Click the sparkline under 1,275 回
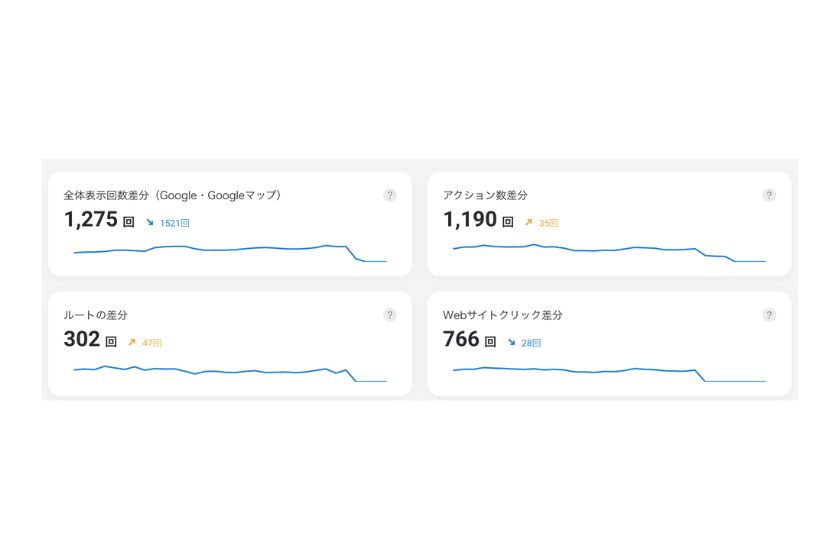This screenshot has height=560, width=840. click(x=230, y=253)
